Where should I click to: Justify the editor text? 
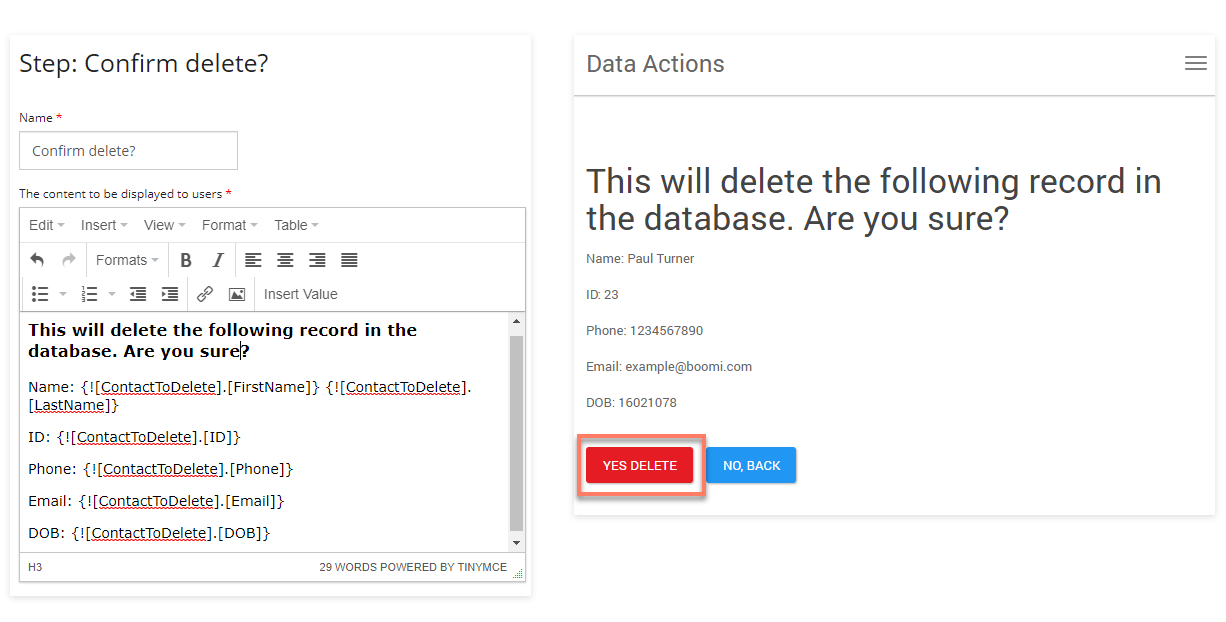pos(349,260)
